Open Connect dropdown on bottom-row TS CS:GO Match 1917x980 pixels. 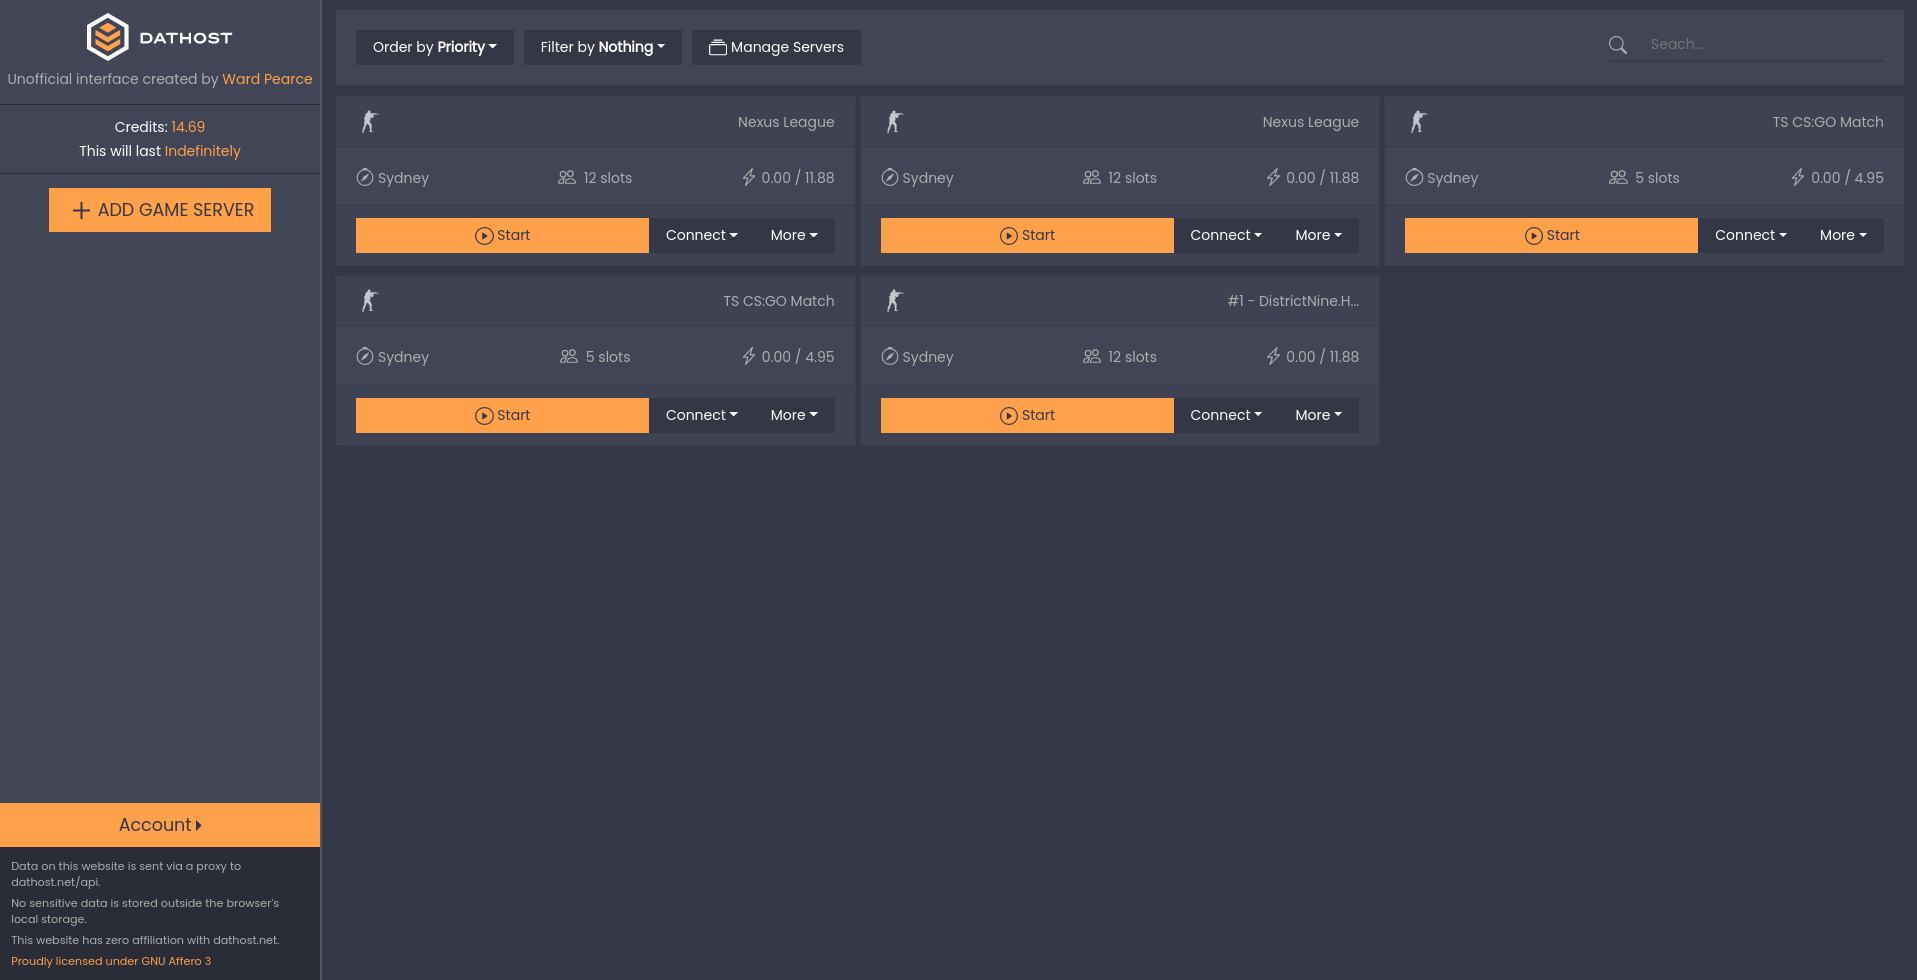pyautogui.click(x=702, y=415)
